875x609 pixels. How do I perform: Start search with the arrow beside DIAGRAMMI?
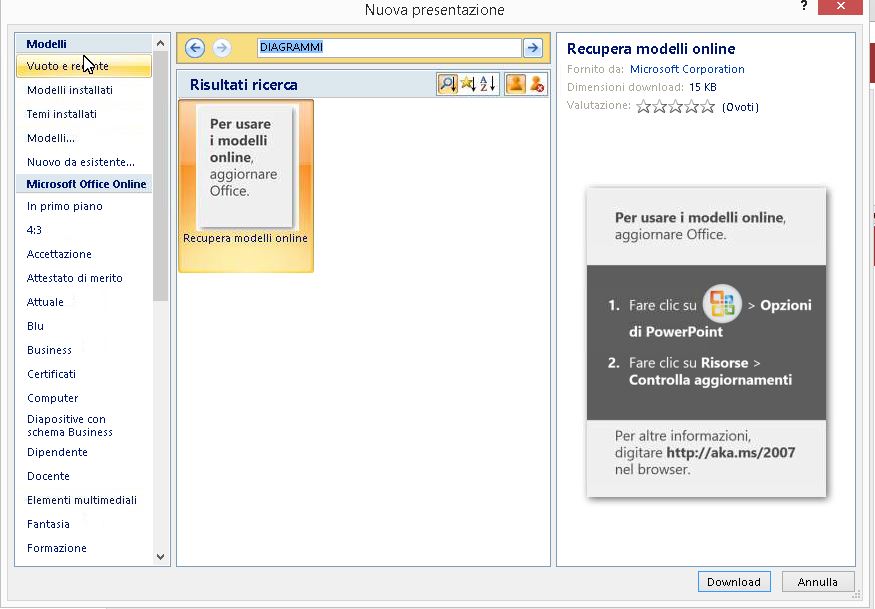coord(533,48)
